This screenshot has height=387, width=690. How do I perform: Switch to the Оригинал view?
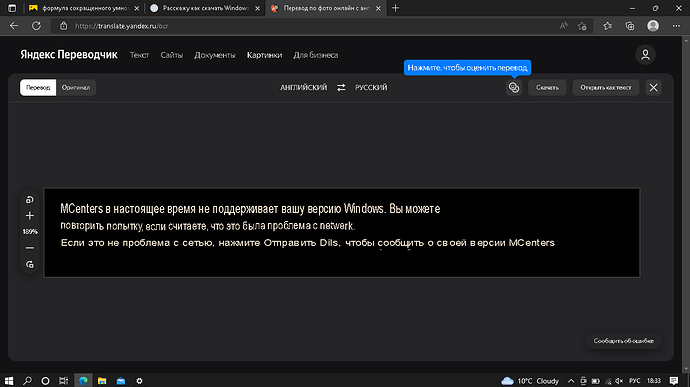(76, 88)
